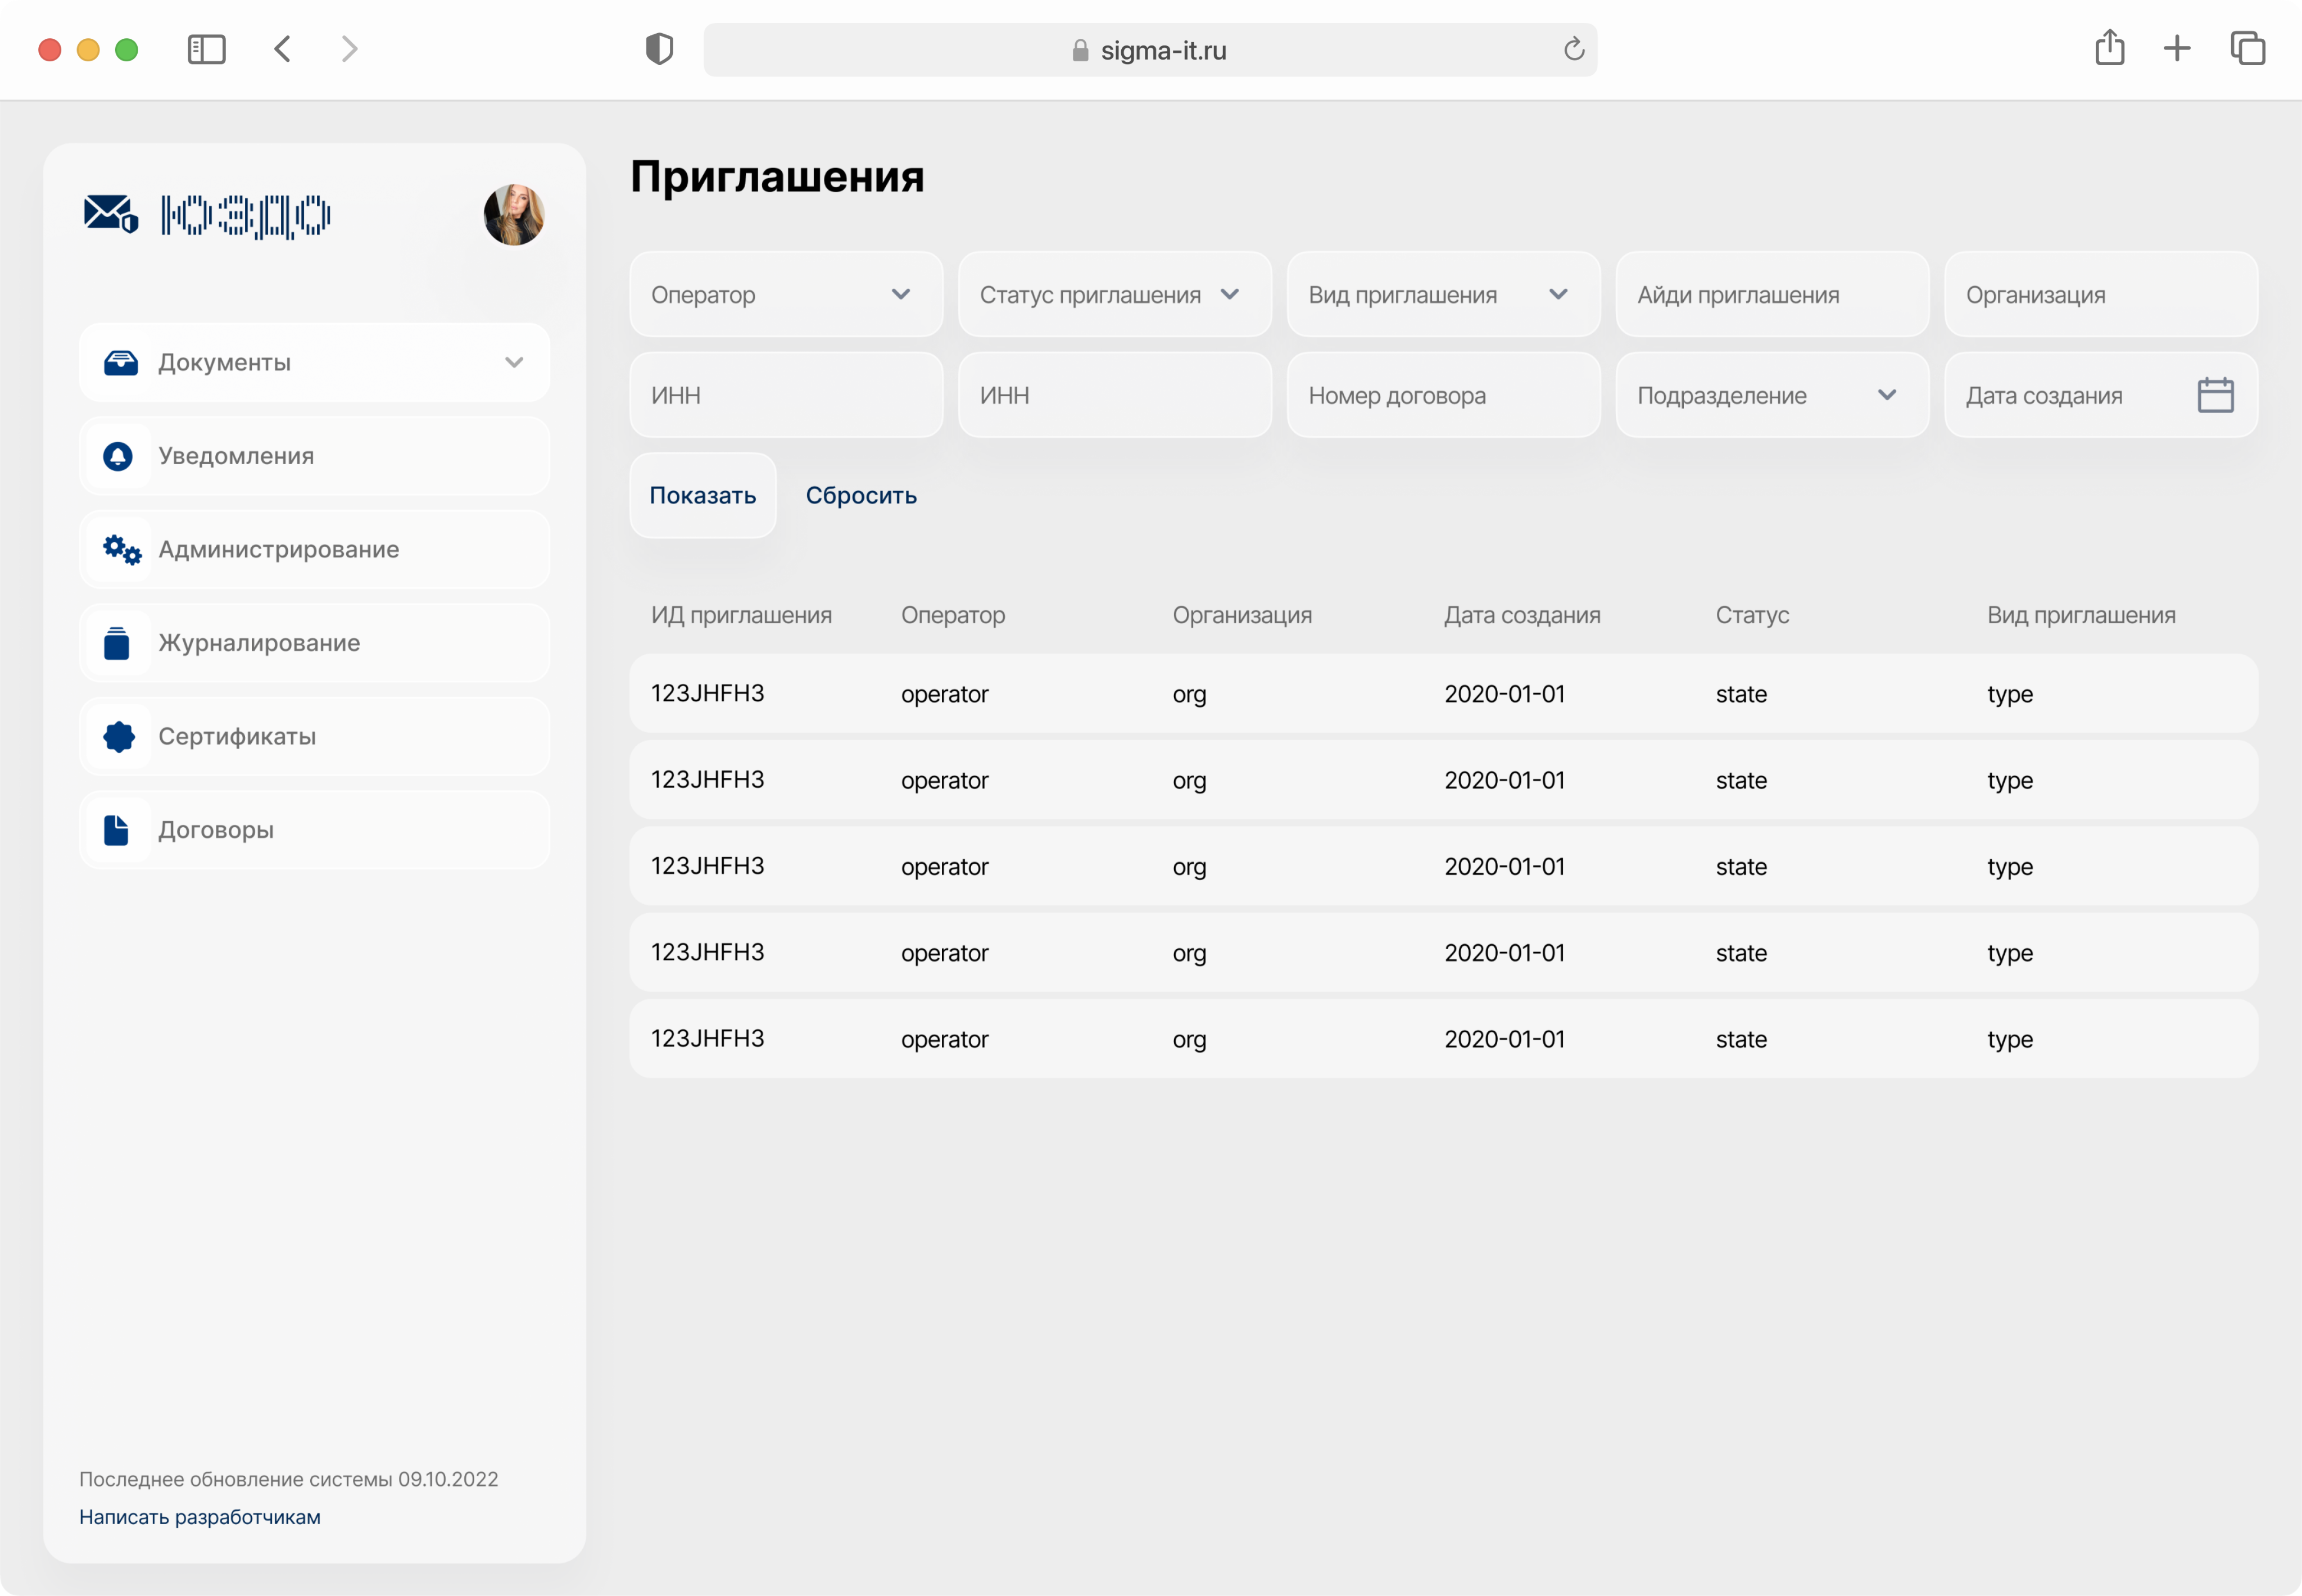Screen dimensions: 2302x1596
Task: Open the user profile avatar
Action: [x=513, y=214]
